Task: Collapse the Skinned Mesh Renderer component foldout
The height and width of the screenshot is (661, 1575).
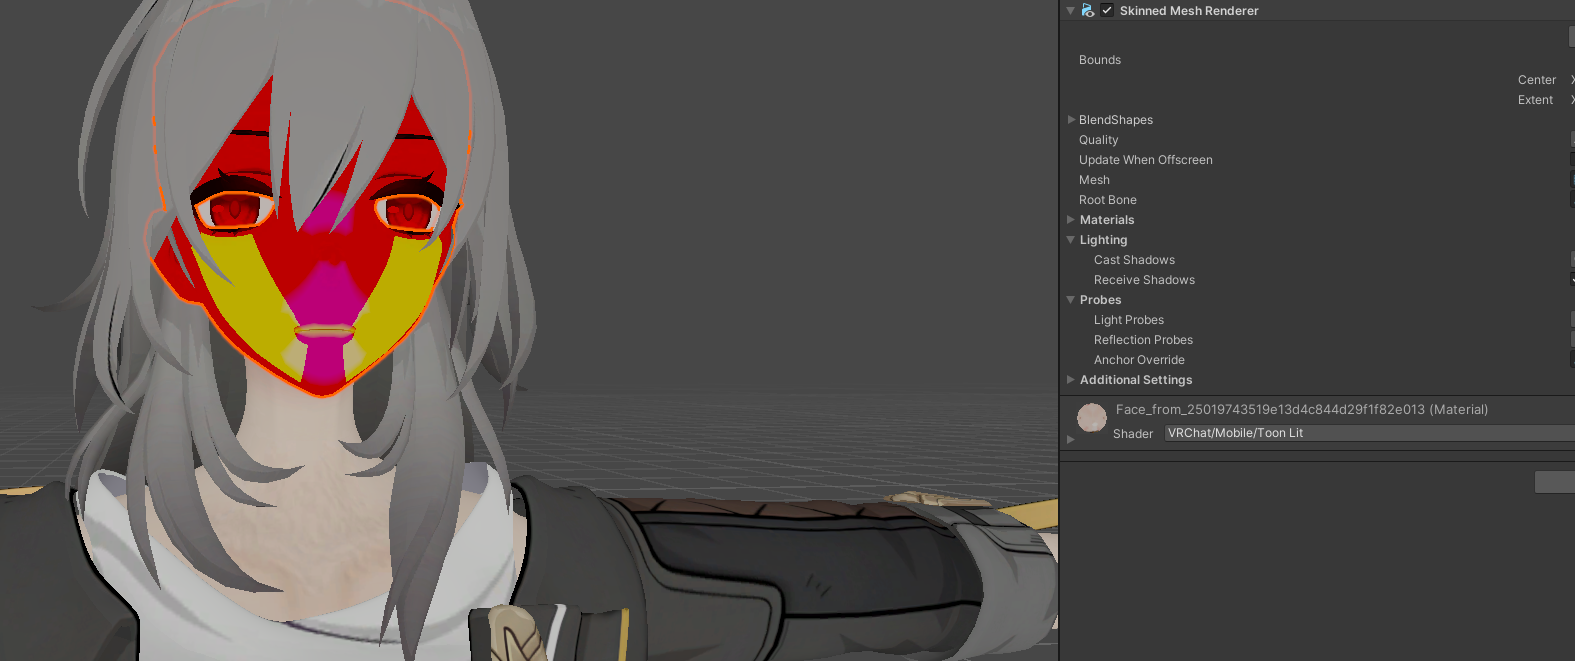Action: (x=1070, y=10)
